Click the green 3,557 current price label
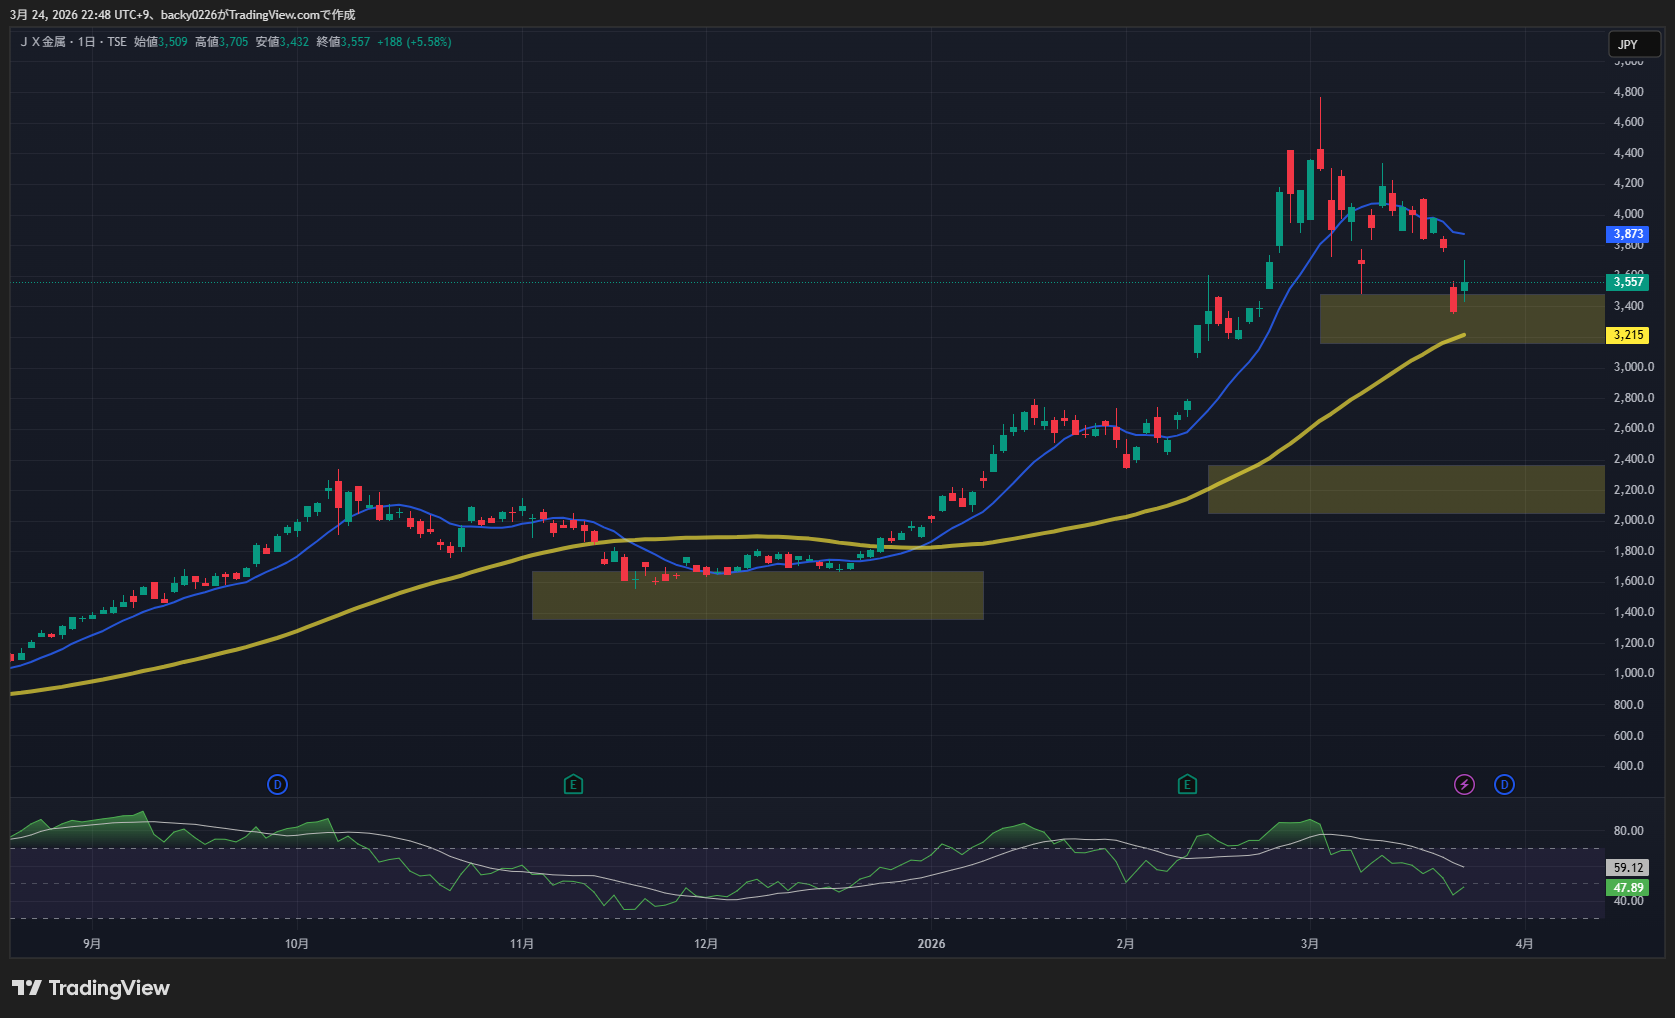The width and height of the screenshot is (1675, 1018). click(1628, 282)
